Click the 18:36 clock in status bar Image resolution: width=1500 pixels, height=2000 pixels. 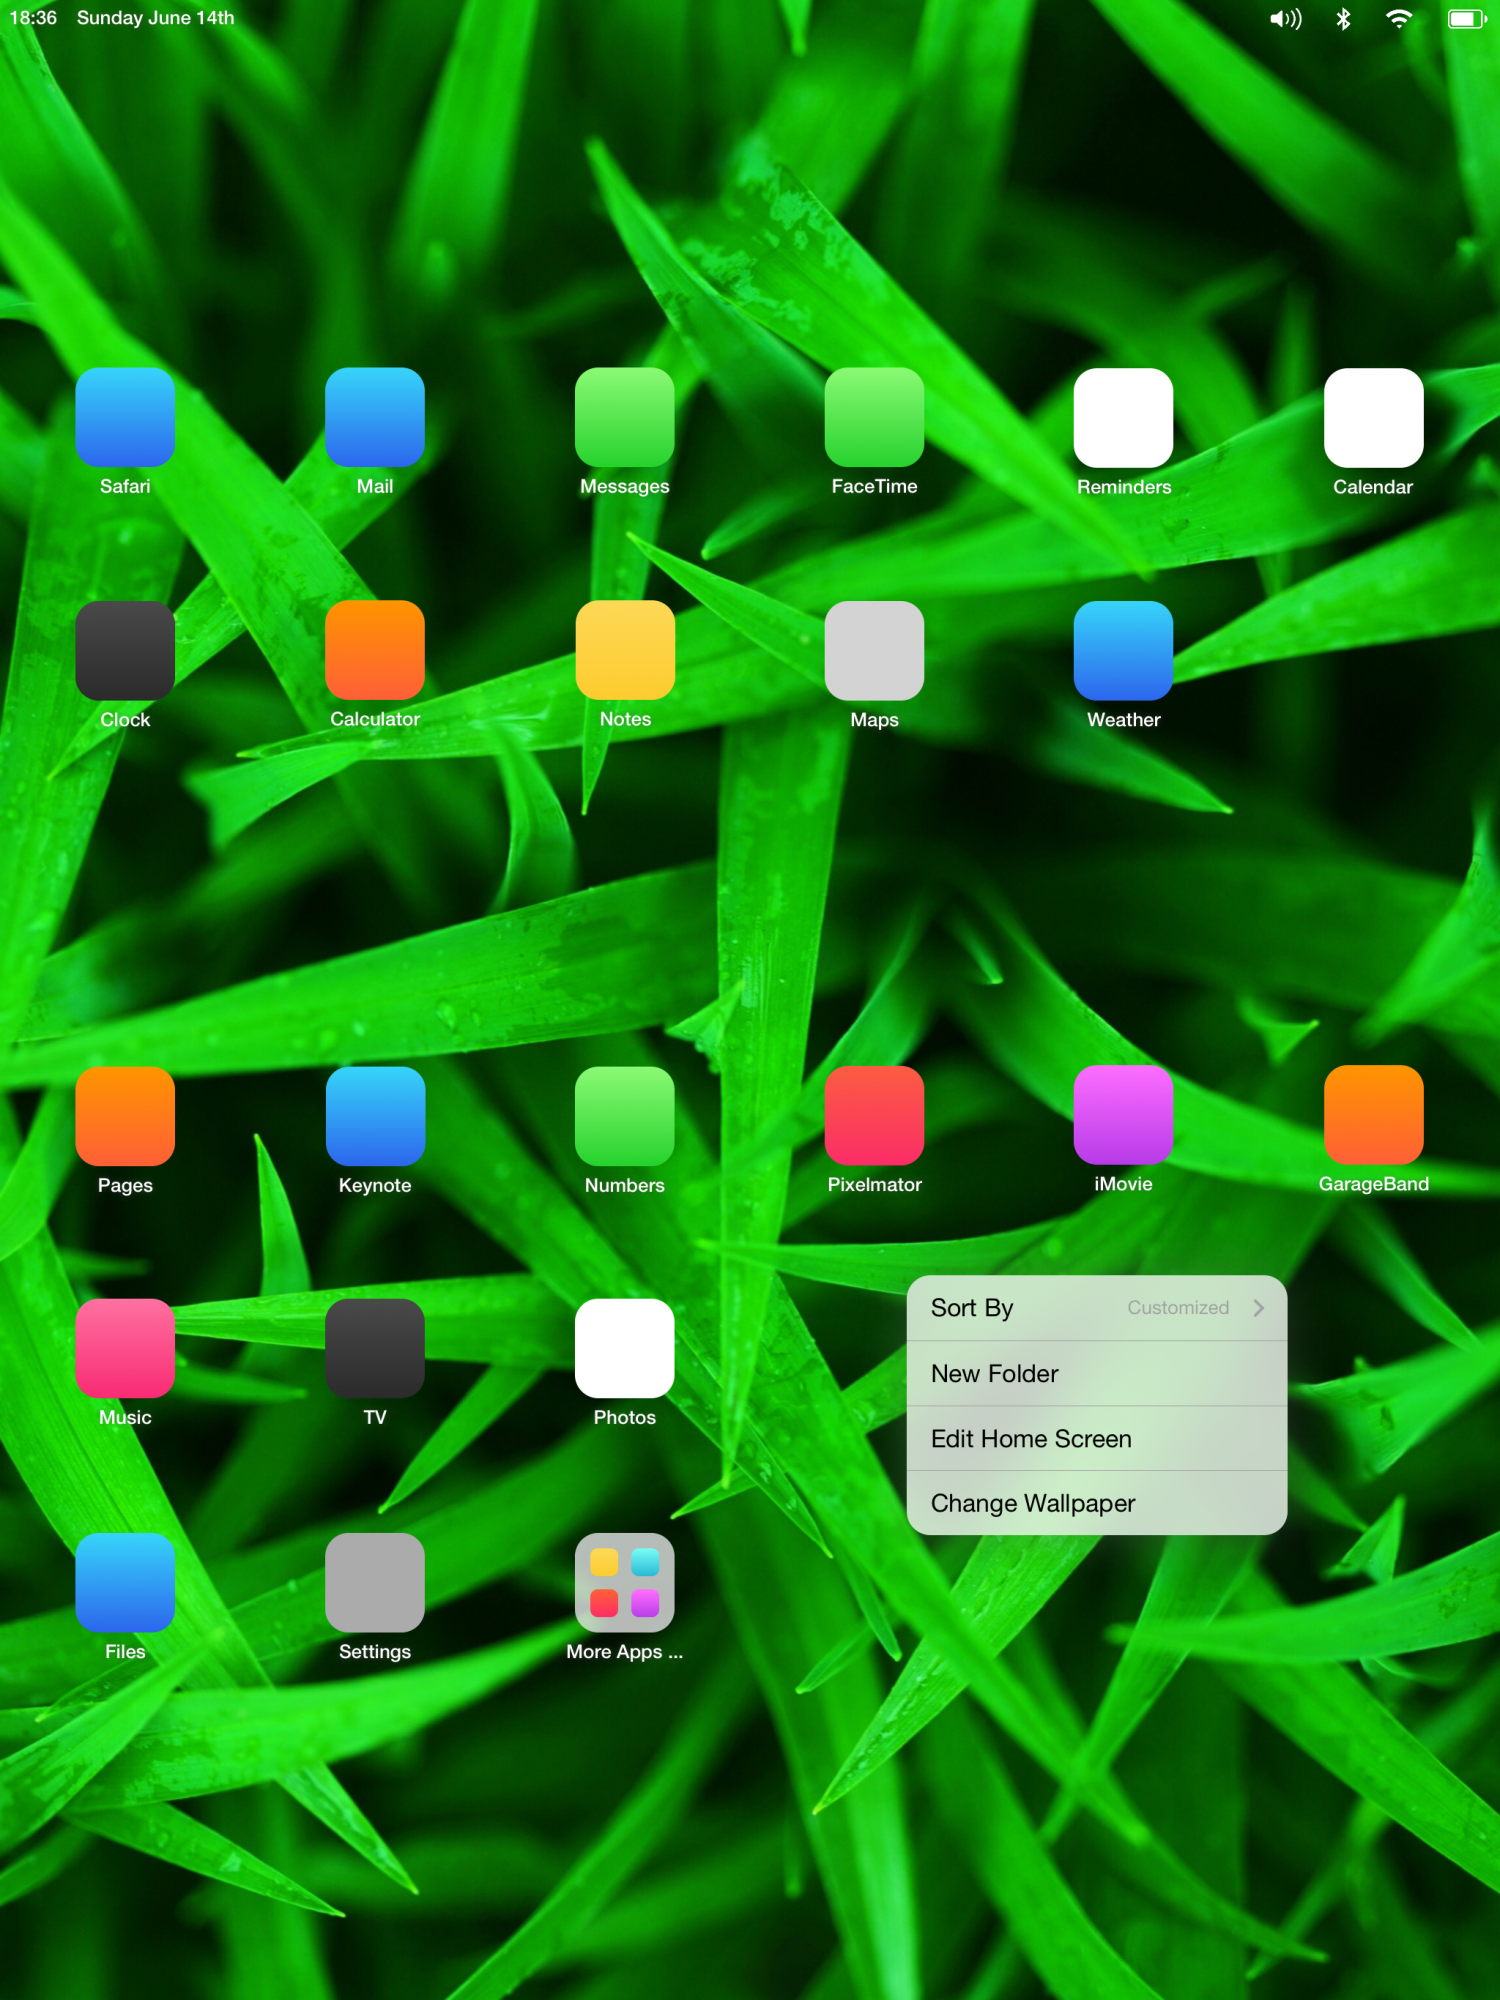33,18
